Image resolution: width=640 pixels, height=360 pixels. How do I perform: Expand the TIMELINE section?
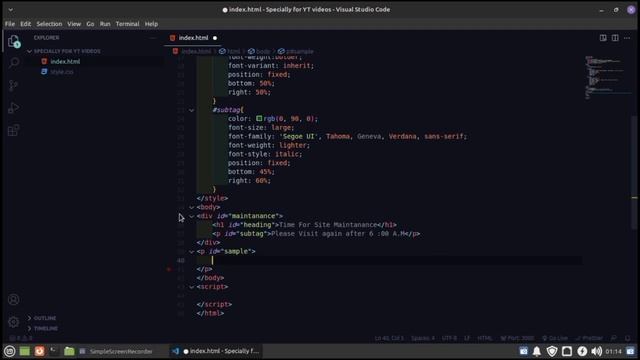46,329
